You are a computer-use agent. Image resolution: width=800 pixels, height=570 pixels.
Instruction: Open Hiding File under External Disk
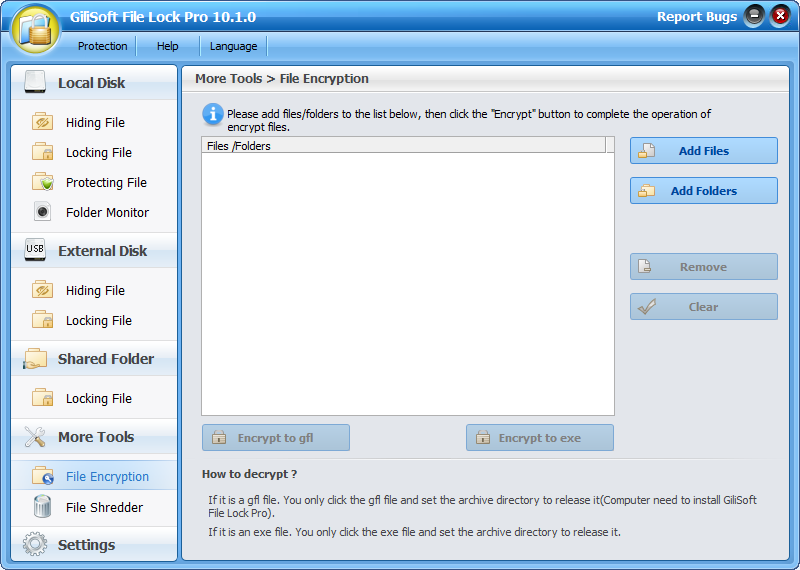pos(95,290)
